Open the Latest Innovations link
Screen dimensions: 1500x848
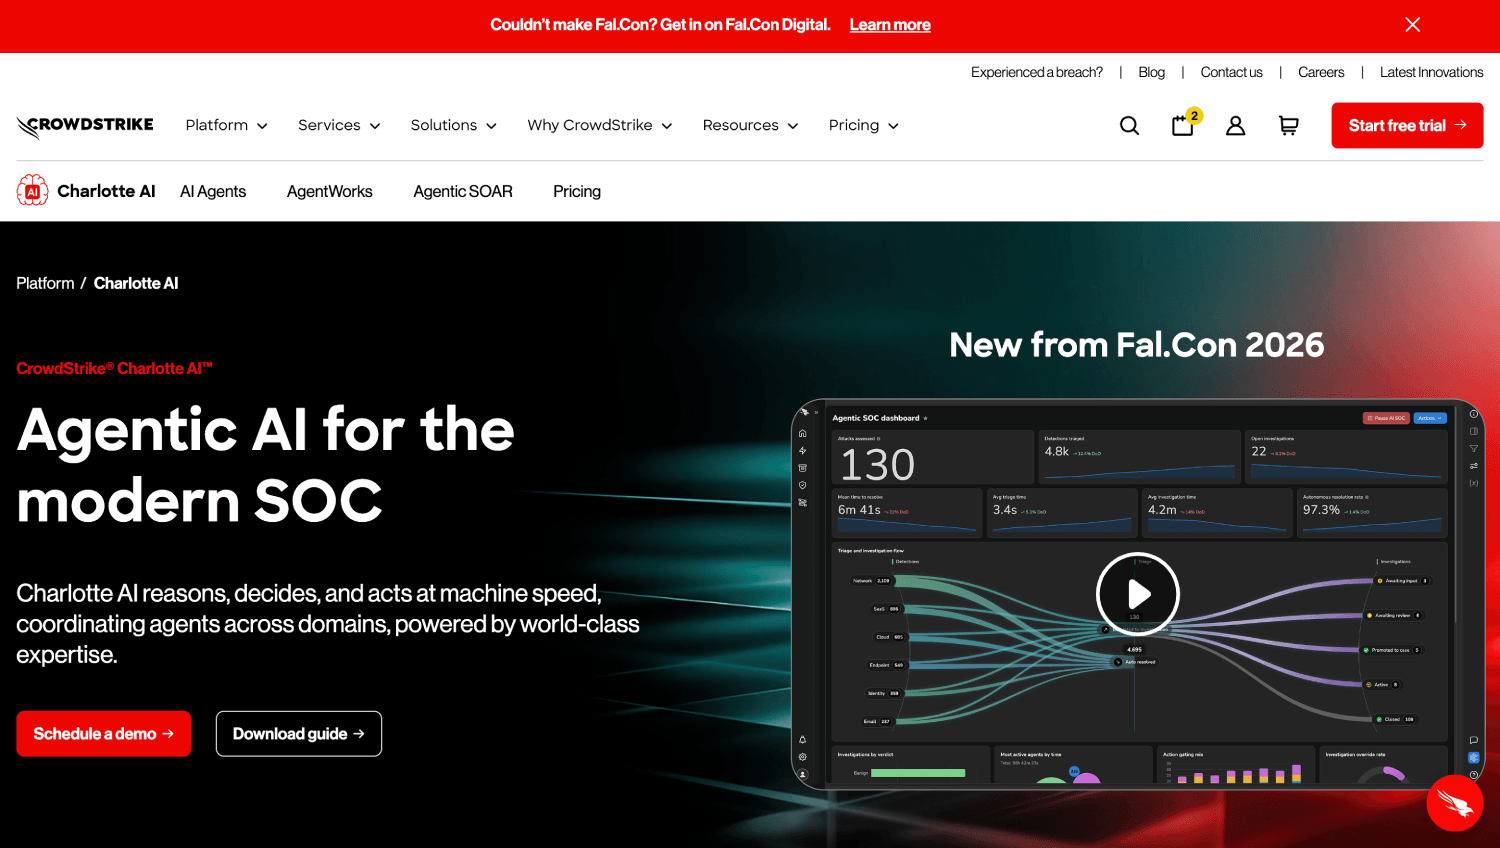(1432, 72)
